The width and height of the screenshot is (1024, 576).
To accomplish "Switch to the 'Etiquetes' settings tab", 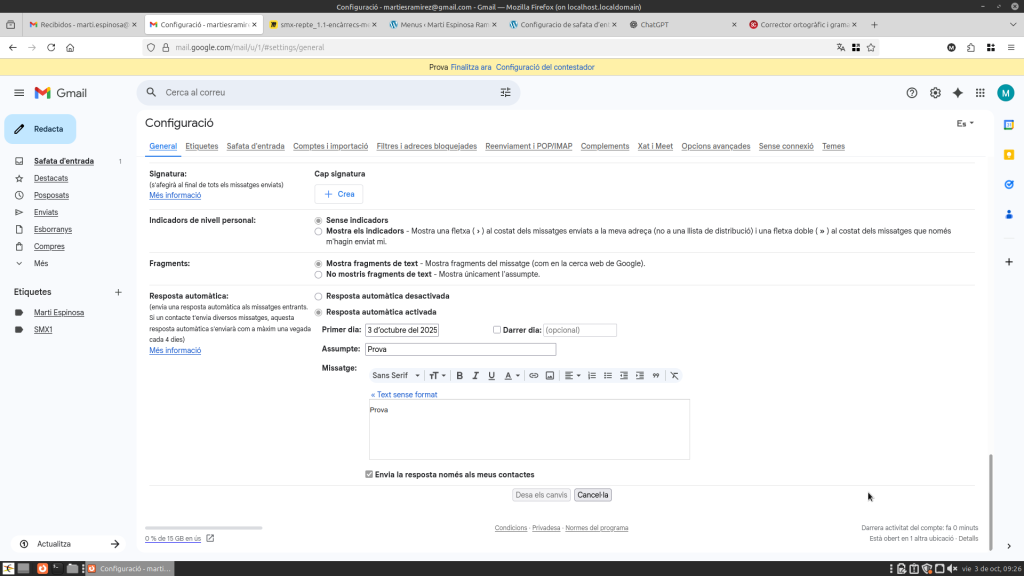I will pos(202,146).
